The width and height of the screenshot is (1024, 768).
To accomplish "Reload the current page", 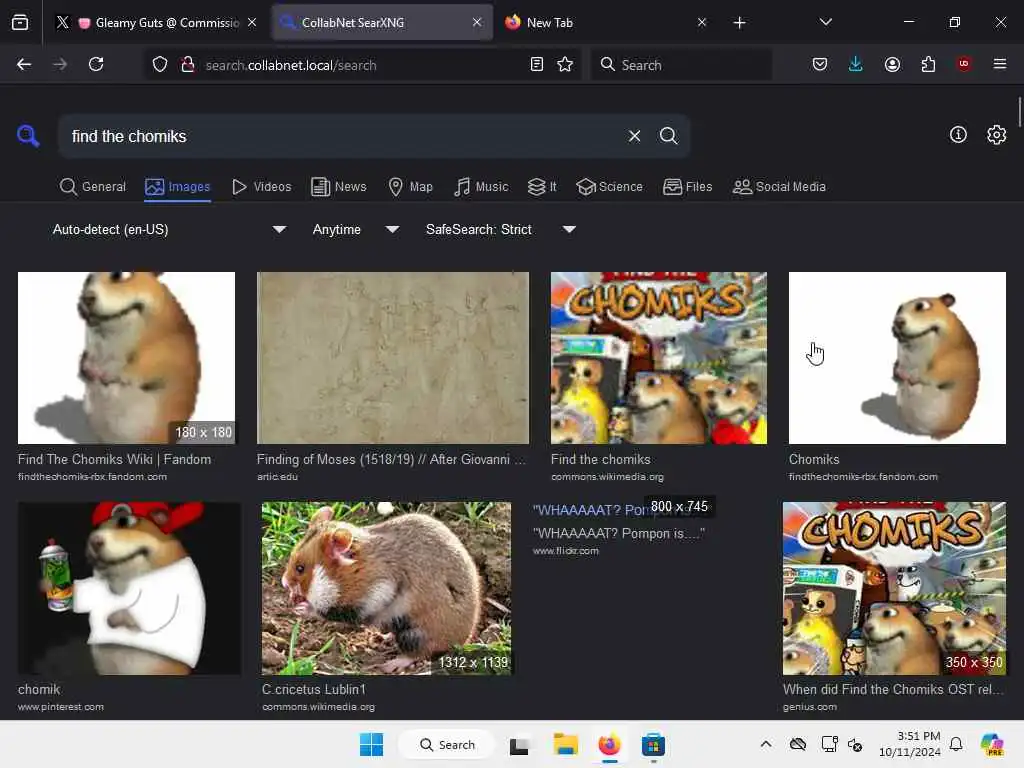I will click(96, 64).
